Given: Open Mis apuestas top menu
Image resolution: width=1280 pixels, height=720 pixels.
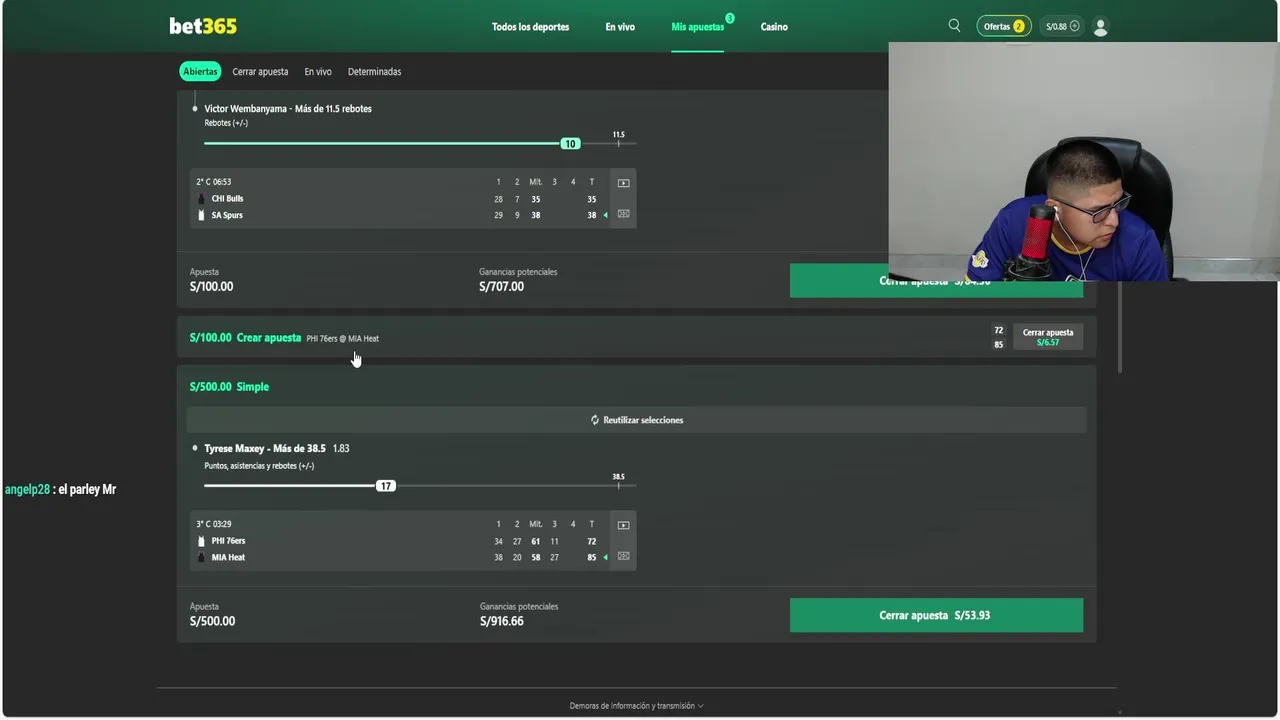Looking at the screenshot, I should click(697, 27).
